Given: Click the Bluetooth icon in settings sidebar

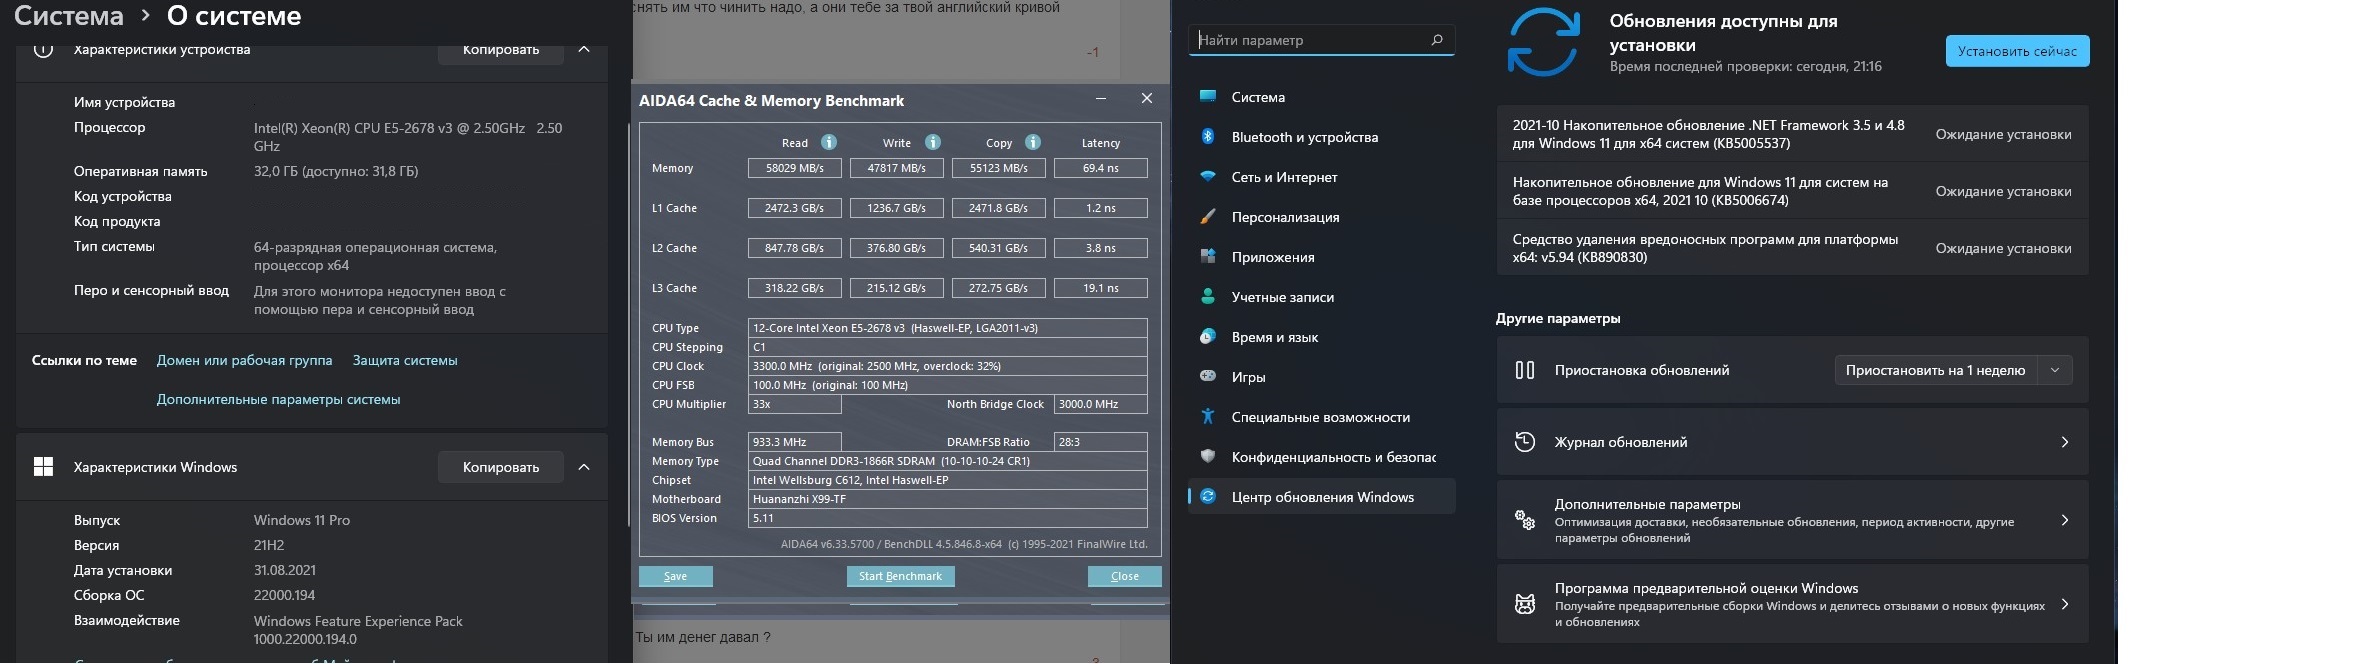Looking at the screenshot, I should click(x=1208, y=136).
